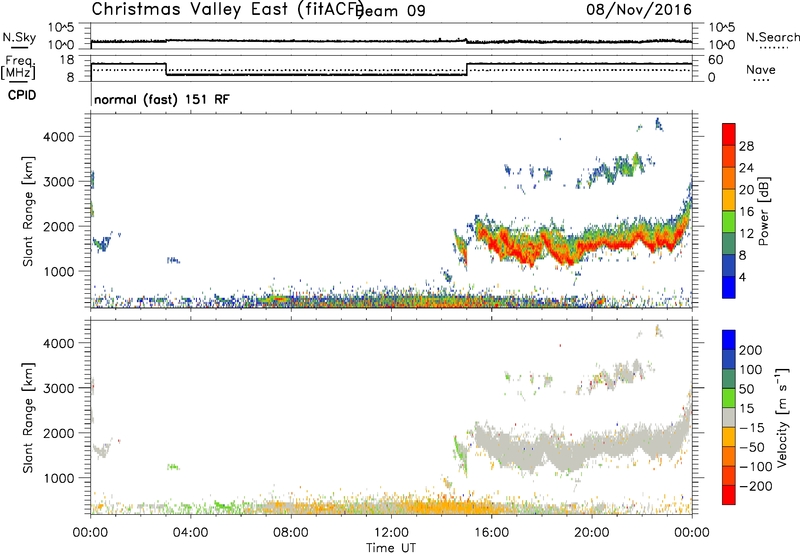Click the '2000' tick on the velocity panel
The image size is (800, 554).
pyautogui.click(x=58, y=433)
